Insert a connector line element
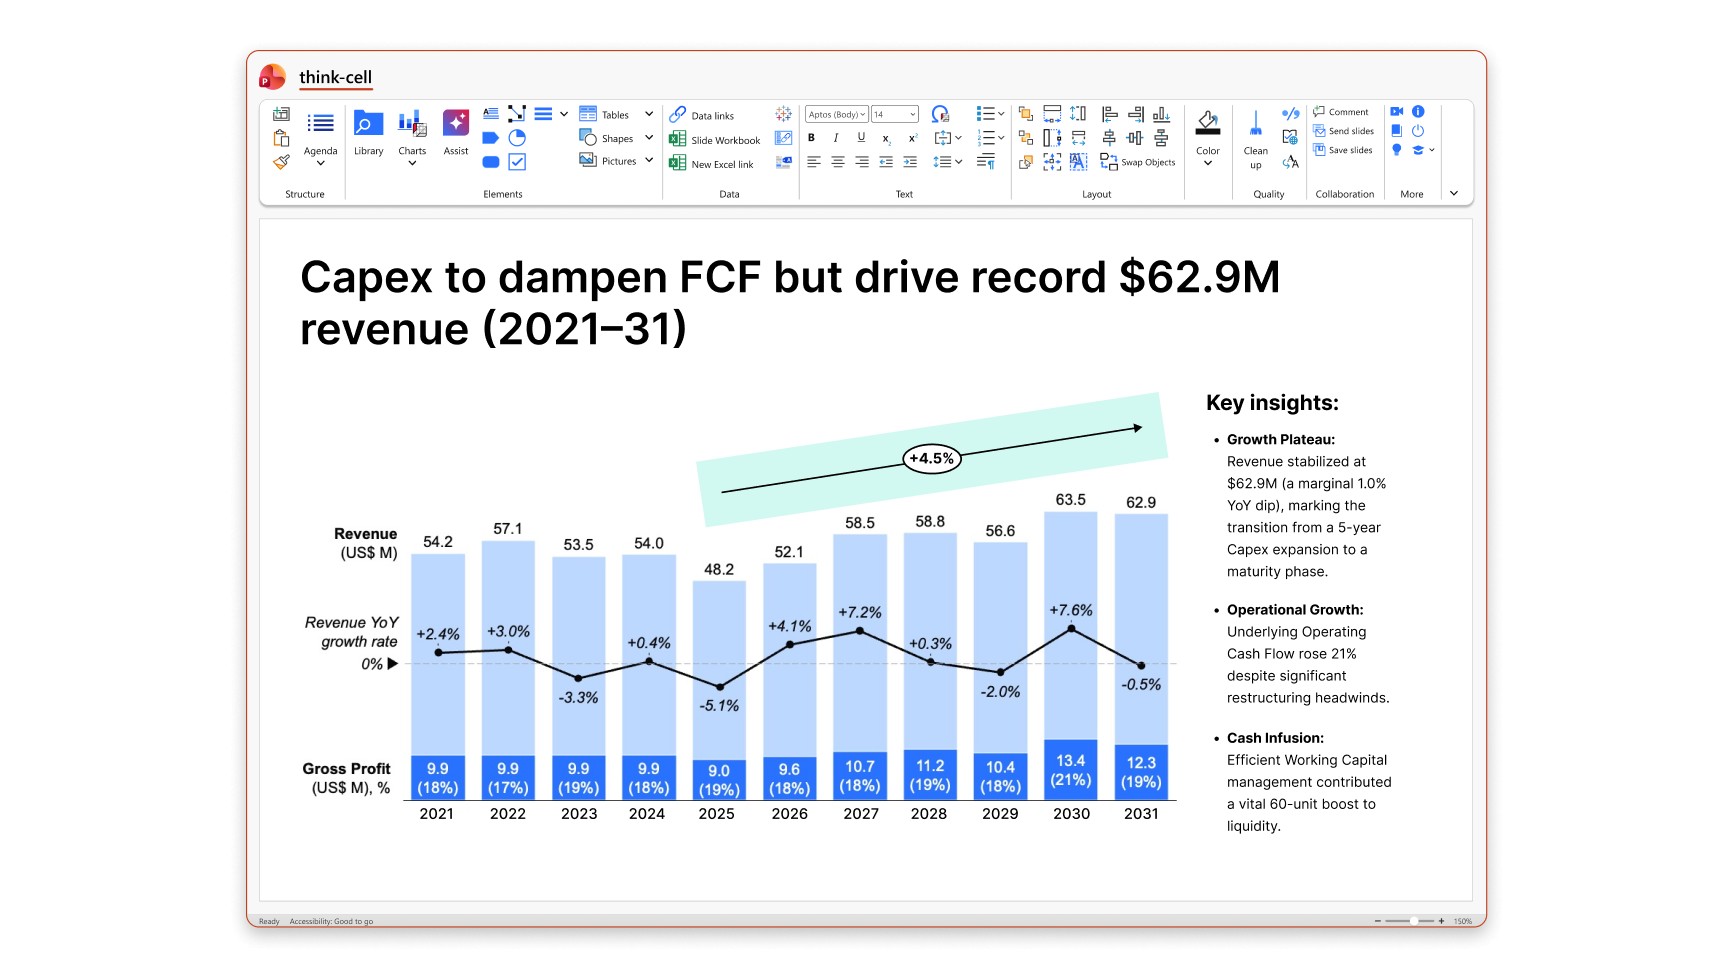The height and width of the screenshot is (974, 1732). coord(517,114)
